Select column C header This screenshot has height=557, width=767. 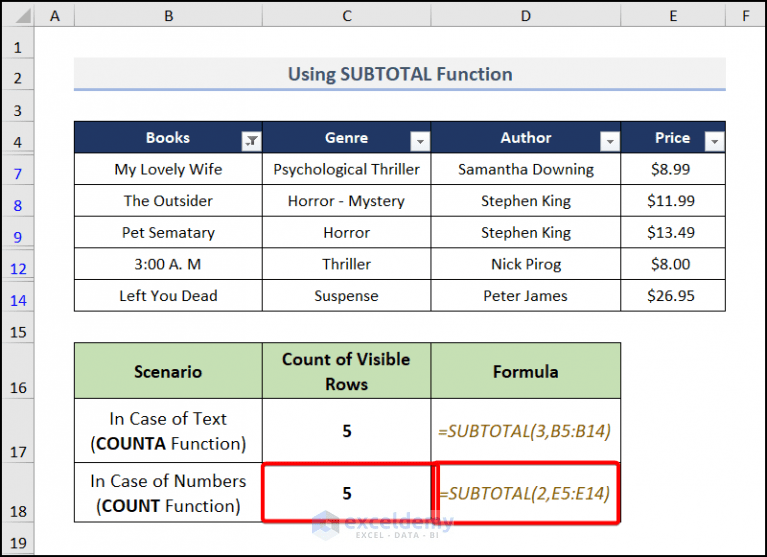click(346, 16)
